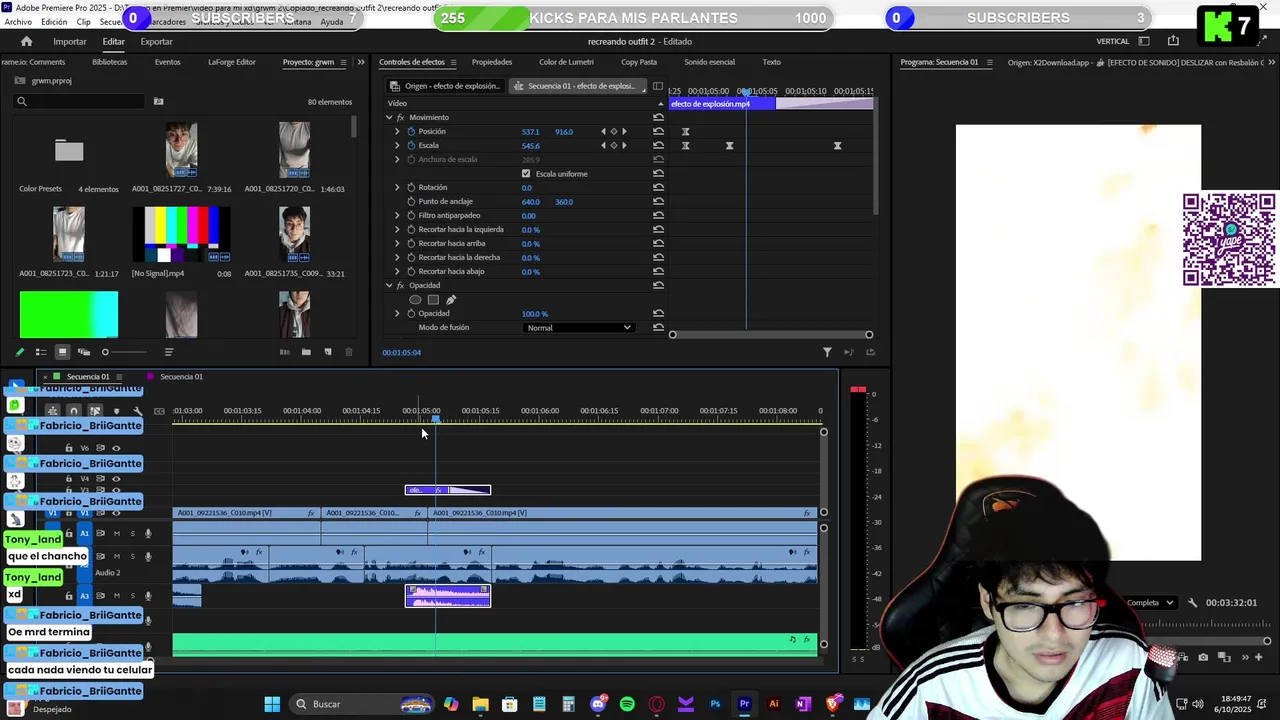Screen dimensions: 1280x720
Task: Click export icon in Effect Controls footer
Action: (x=869, y=352)
